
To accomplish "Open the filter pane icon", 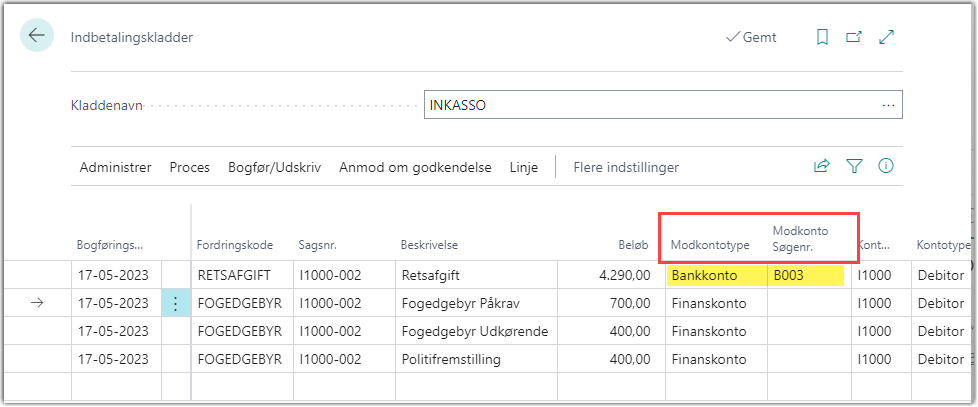I will (854, 167).
